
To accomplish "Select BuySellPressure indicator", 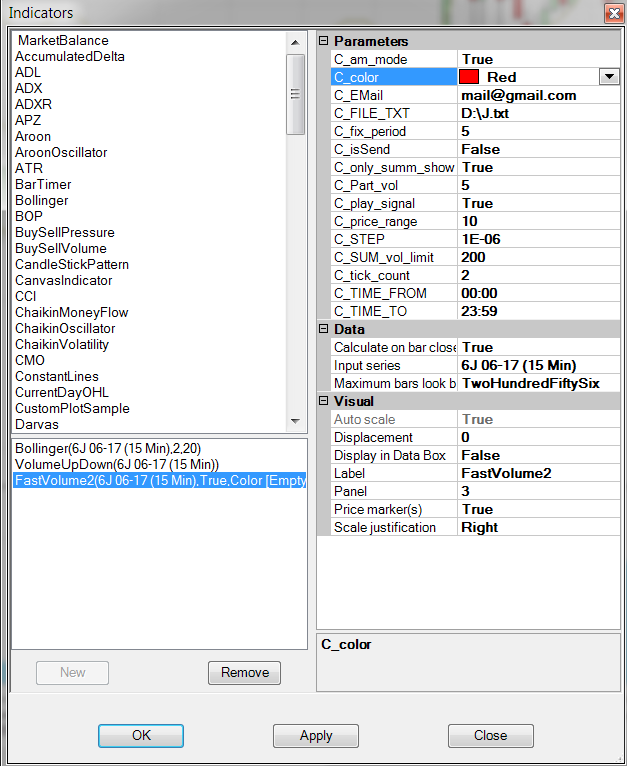I will coord(65,233).
